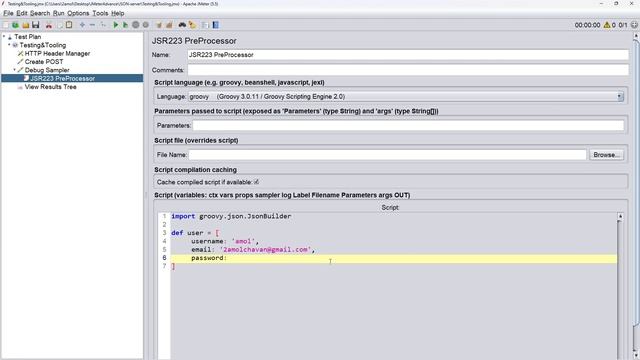Collapse all tree nodes with minus icon
This screenshot has height=360, width=640.
coord(92,25)
